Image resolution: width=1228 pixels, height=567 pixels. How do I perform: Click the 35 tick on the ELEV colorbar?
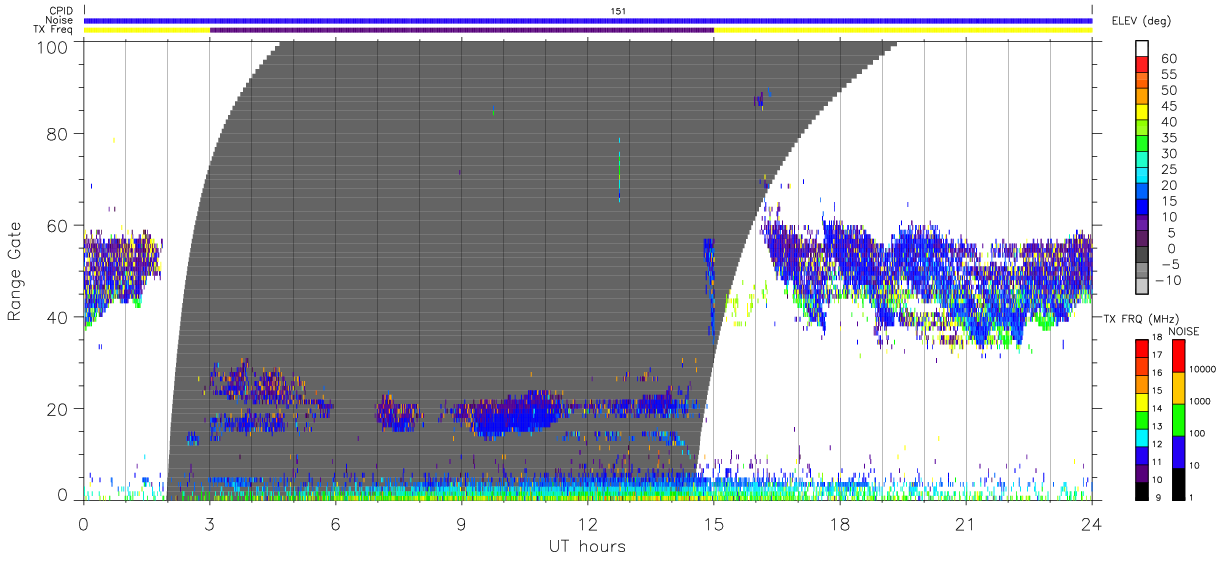[1167, 138]
